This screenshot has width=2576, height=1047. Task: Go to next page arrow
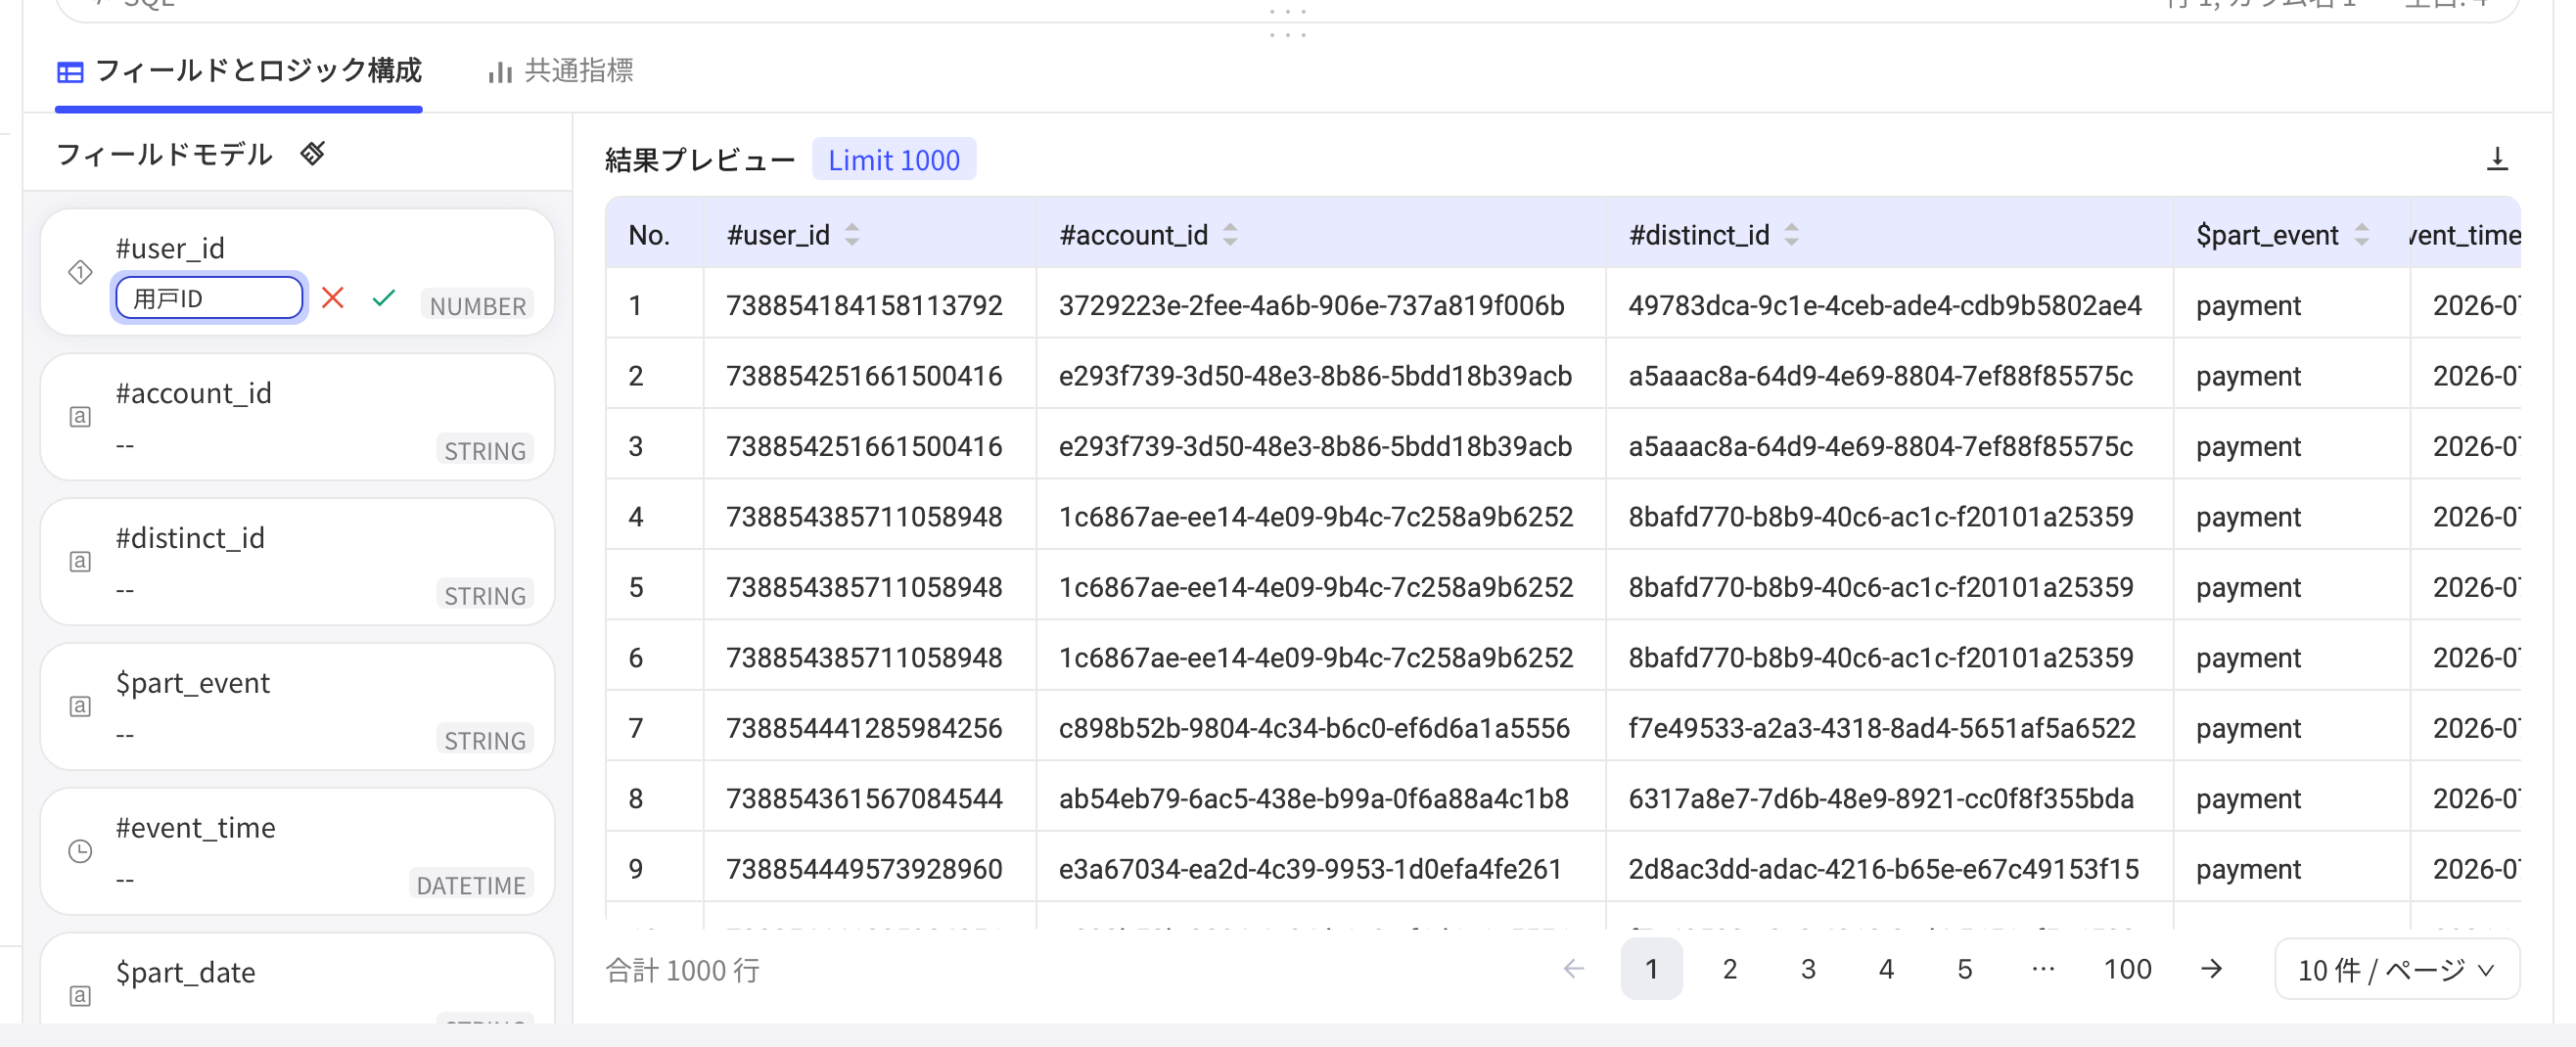click(2212, 968)
